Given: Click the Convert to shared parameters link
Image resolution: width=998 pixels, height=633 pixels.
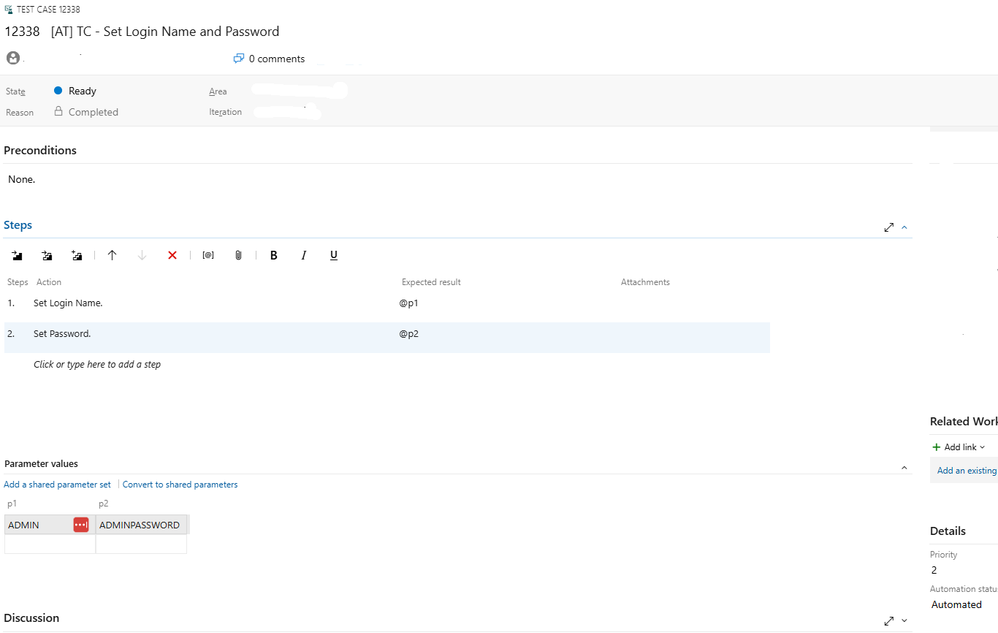Looking at the screenshot, I should [180, 485].
